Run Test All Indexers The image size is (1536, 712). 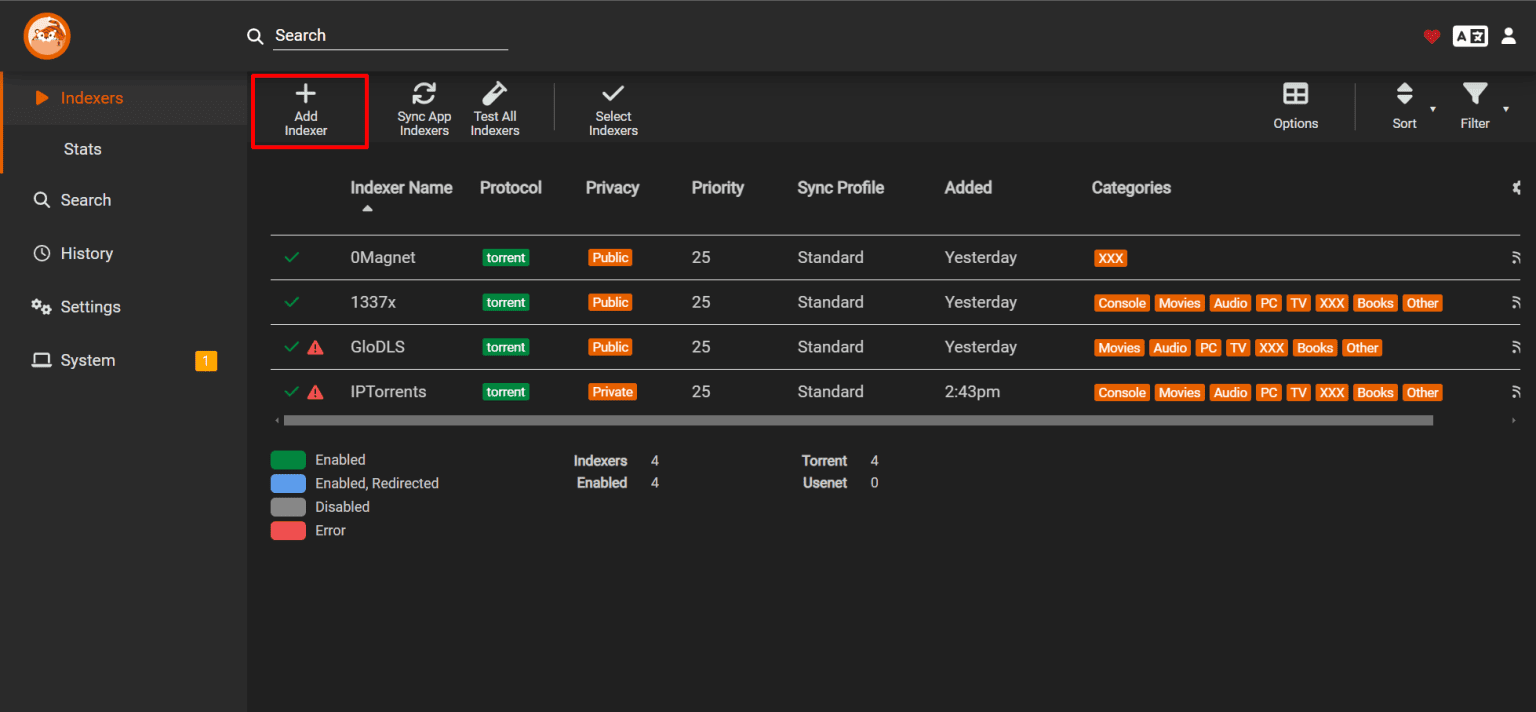coord(494,94)
